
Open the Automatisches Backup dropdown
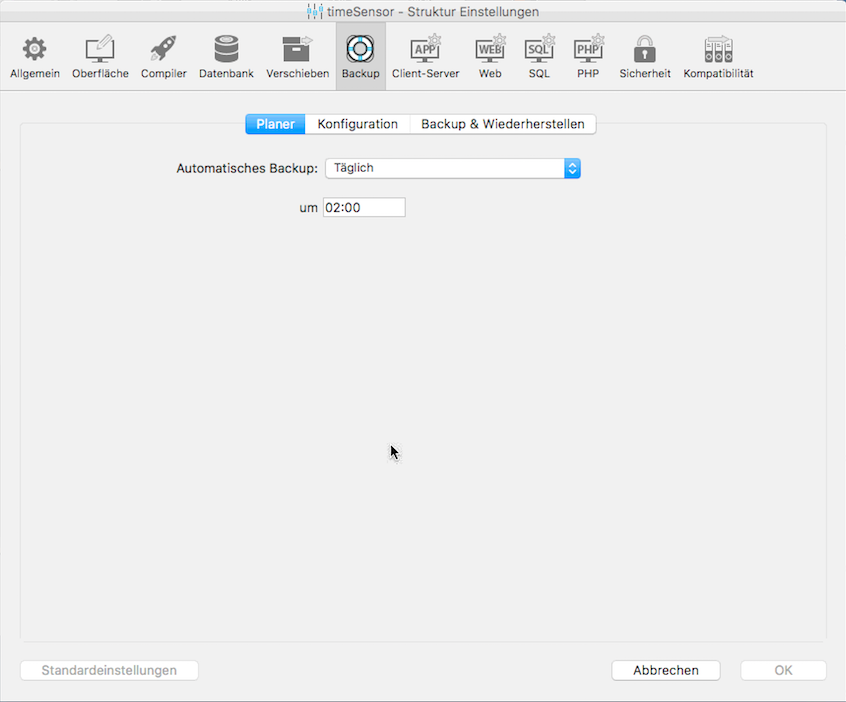(453, 168)
